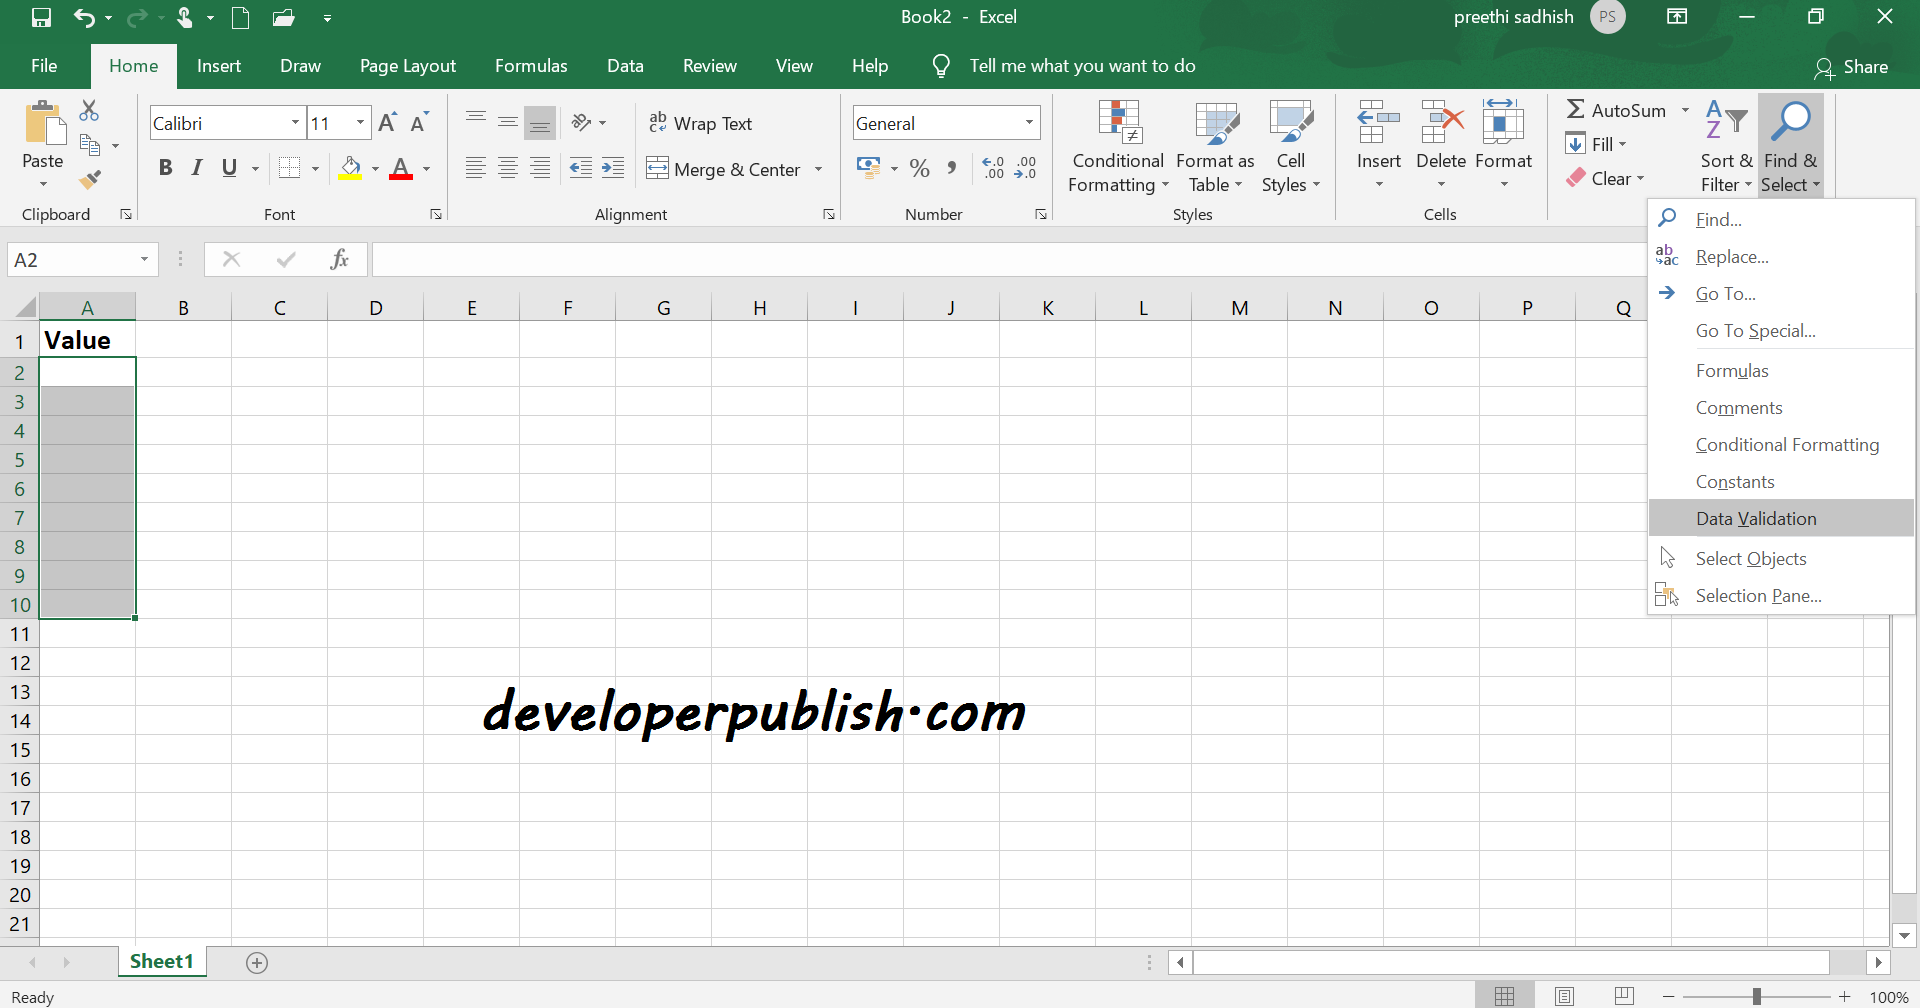Viewport: 1920px width, 1008px height.
Task: Click the AutoSum icon
Action: tap(1576, 110)
